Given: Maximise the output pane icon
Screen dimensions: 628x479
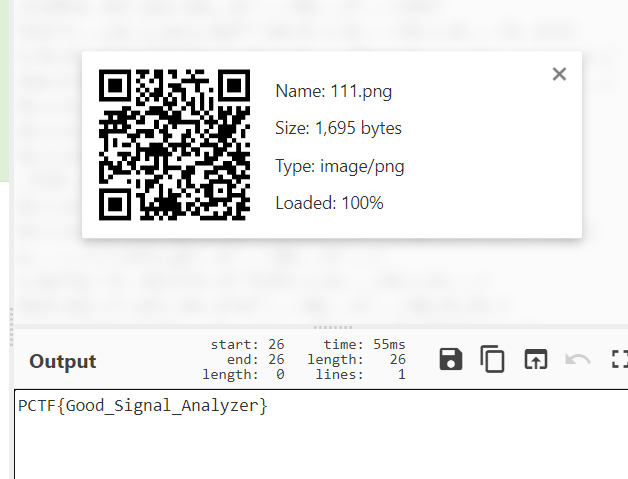Looking at the screenshot, I should coord(620,359).
